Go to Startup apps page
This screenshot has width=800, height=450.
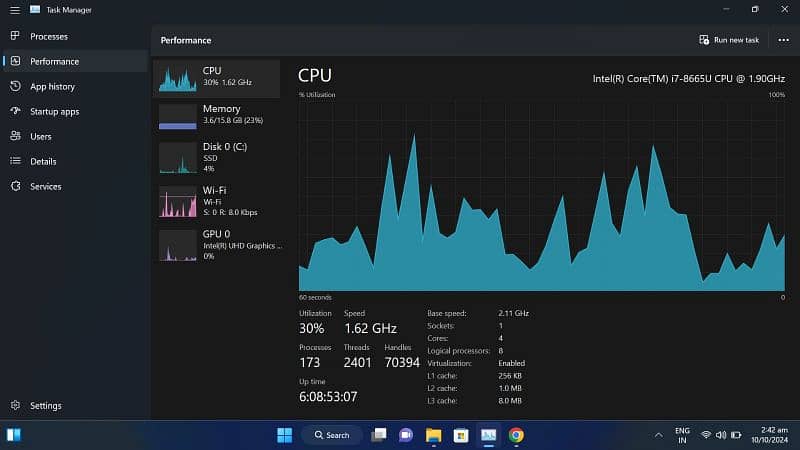[54, 111]
